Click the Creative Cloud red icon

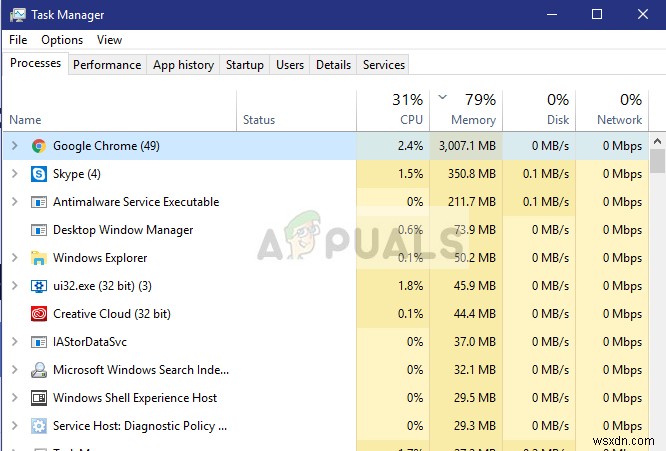pyautogui.click(x=39, y=314)
